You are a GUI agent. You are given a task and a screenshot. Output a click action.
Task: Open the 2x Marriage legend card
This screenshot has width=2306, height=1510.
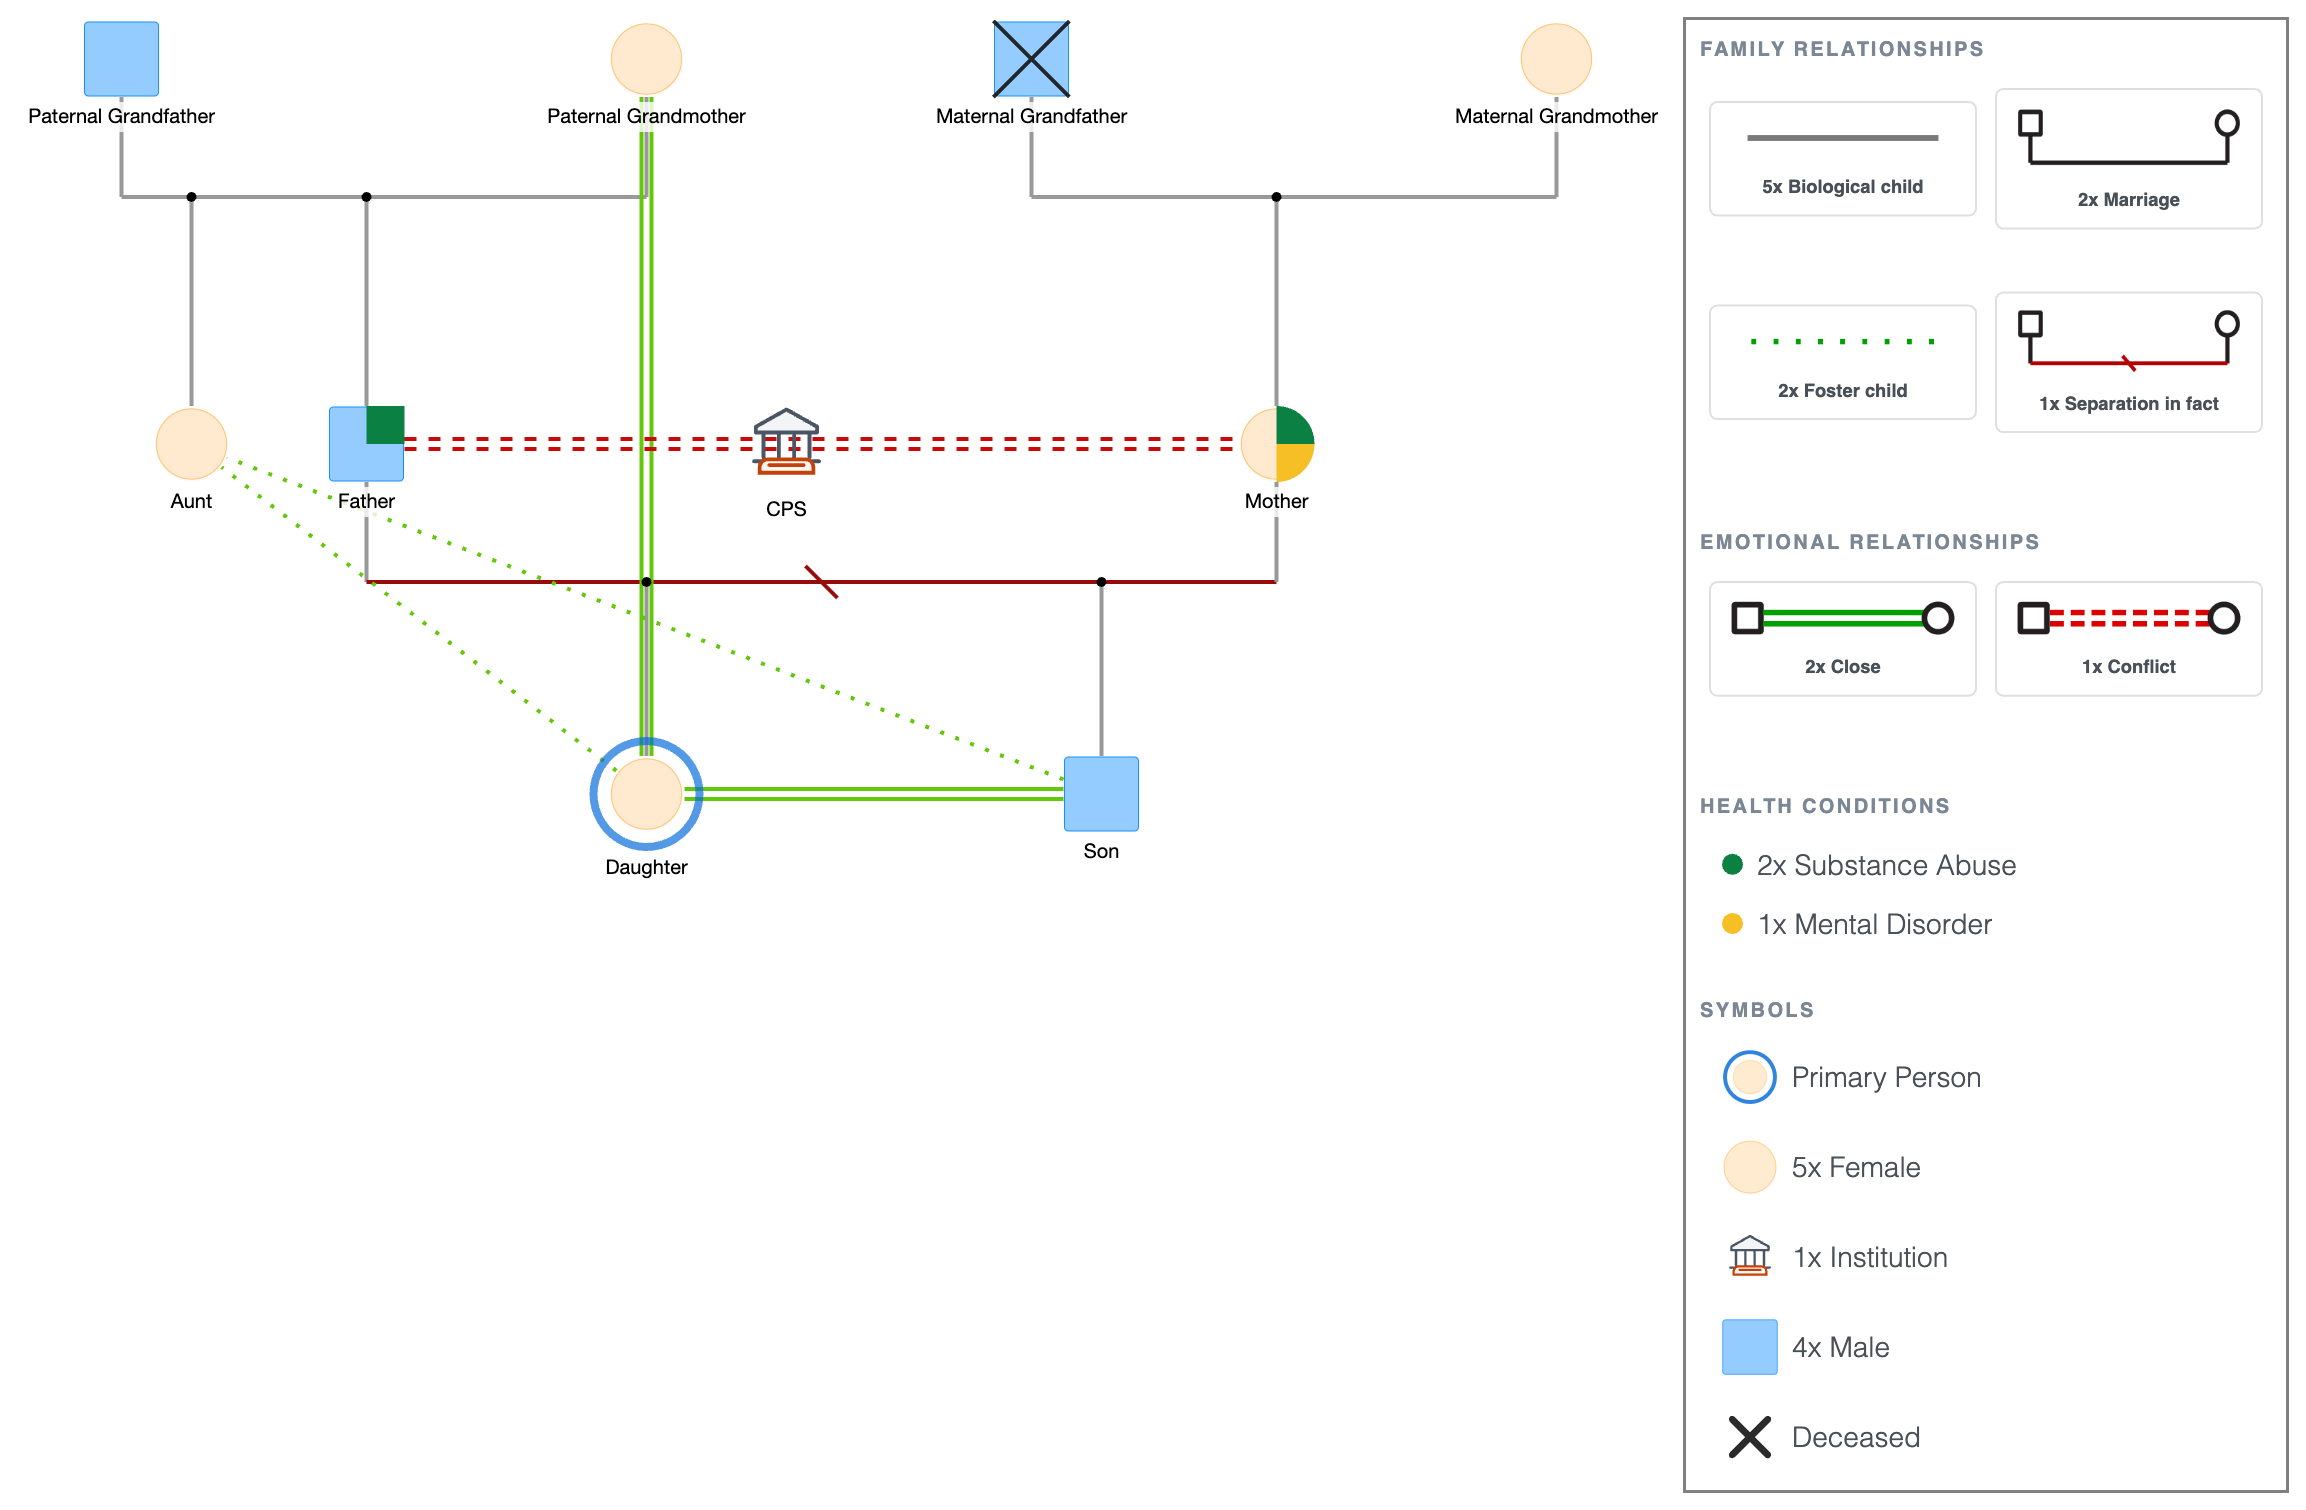click(2128, 158)
